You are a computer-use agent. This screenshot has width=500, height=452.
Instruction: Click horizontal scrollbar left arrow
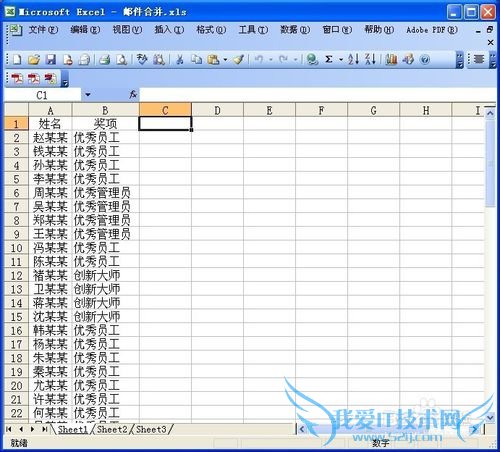tap(302, 429)
